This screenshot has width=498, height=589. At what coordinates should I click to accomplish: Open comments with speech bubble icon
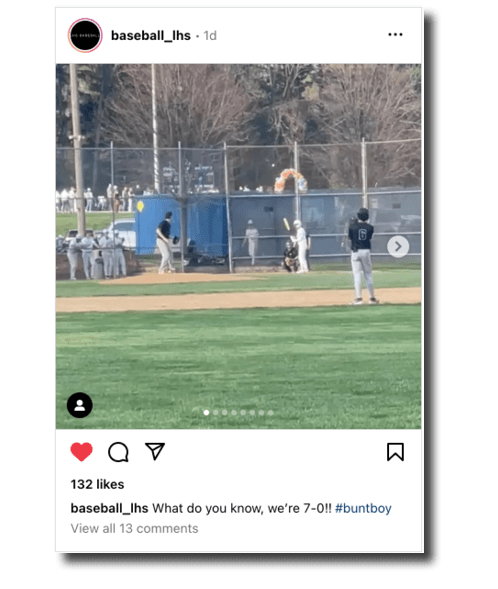pos(118,452)
